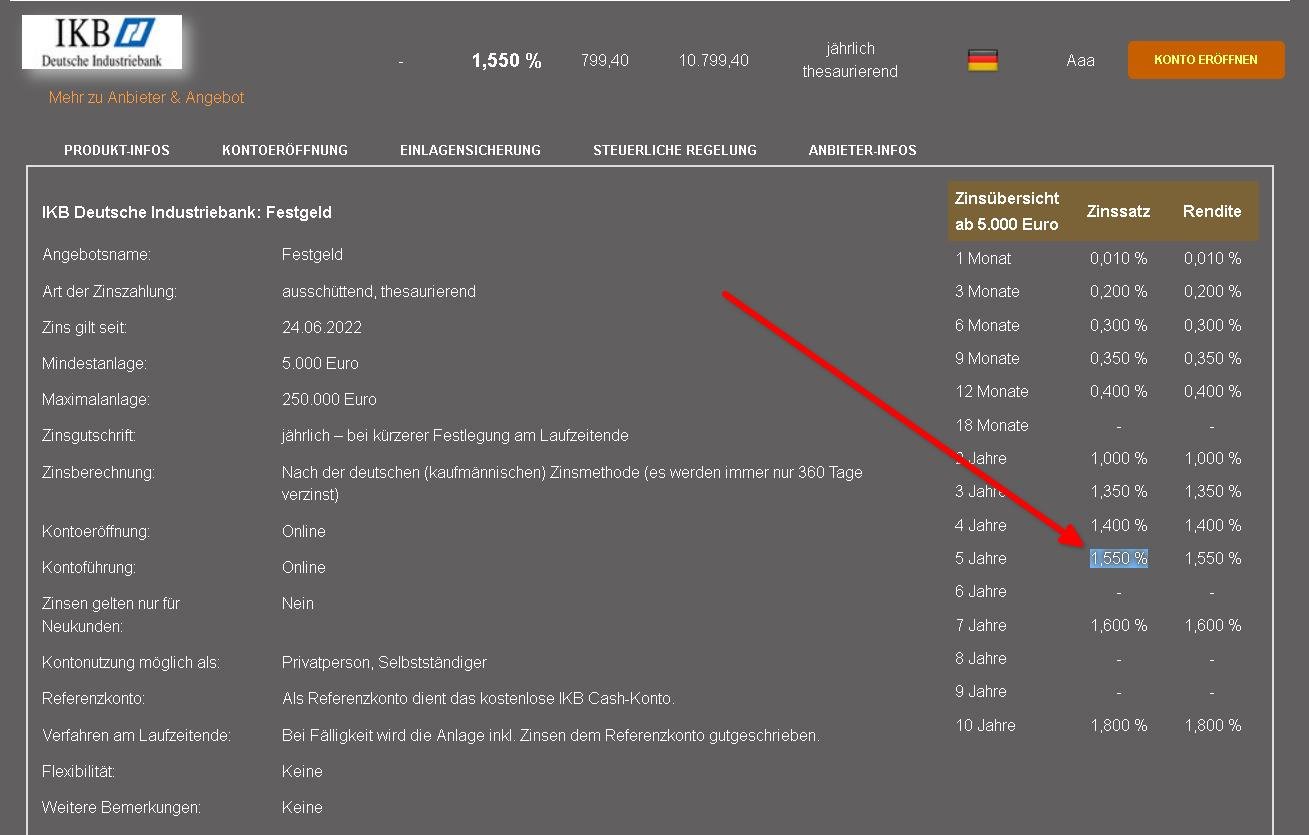
Task: Click the '12 Monate' row label
Action: point(992,392)
